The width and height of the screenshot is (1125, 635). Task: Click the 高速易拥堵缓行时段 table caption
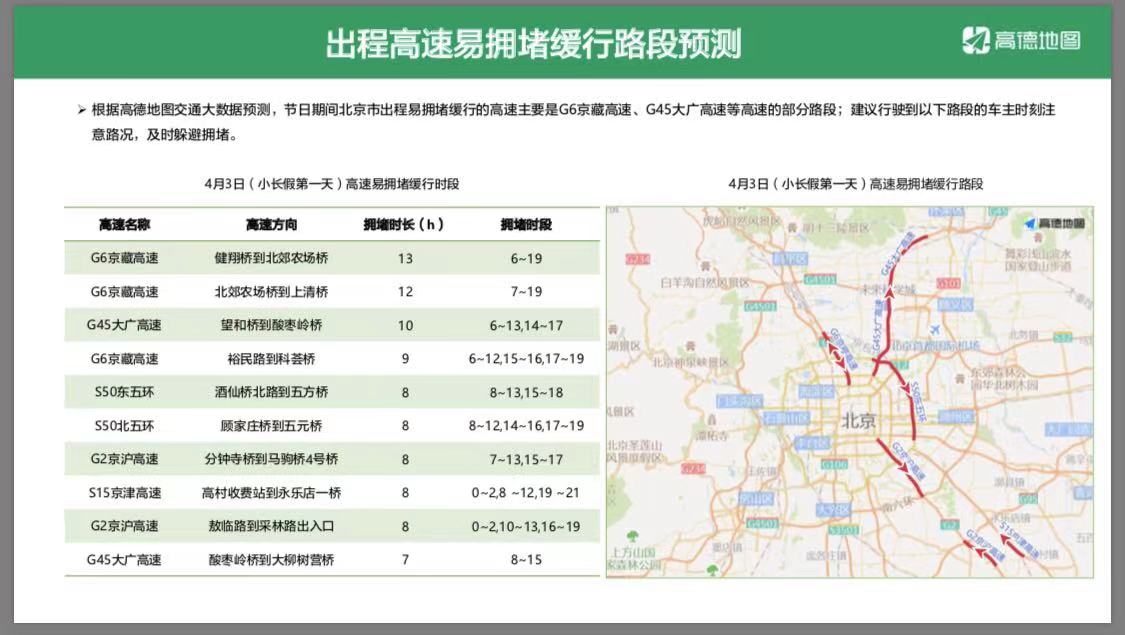pos(331,184)
